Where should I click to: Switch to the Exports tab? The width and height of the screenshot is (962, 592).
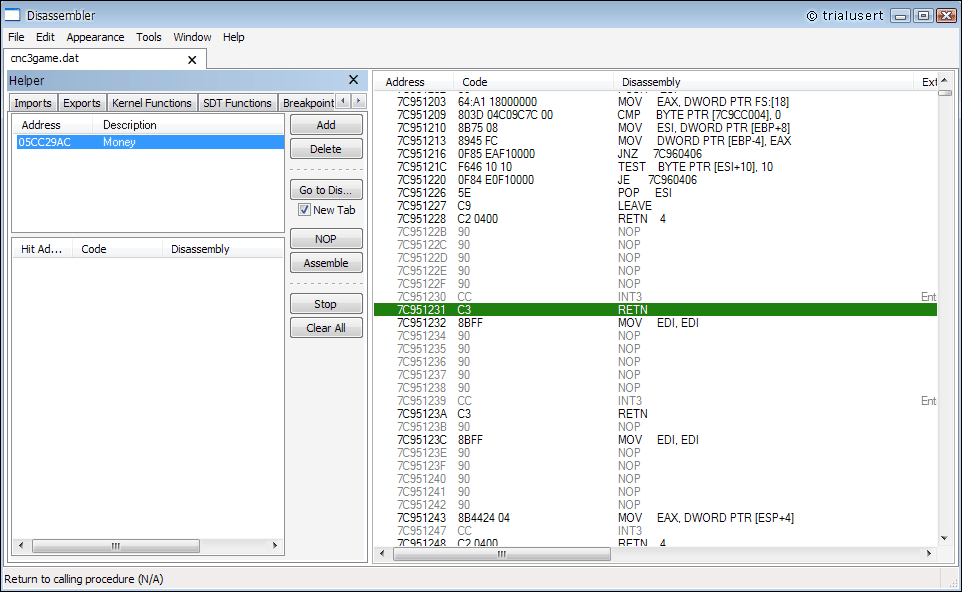(81, 102)
